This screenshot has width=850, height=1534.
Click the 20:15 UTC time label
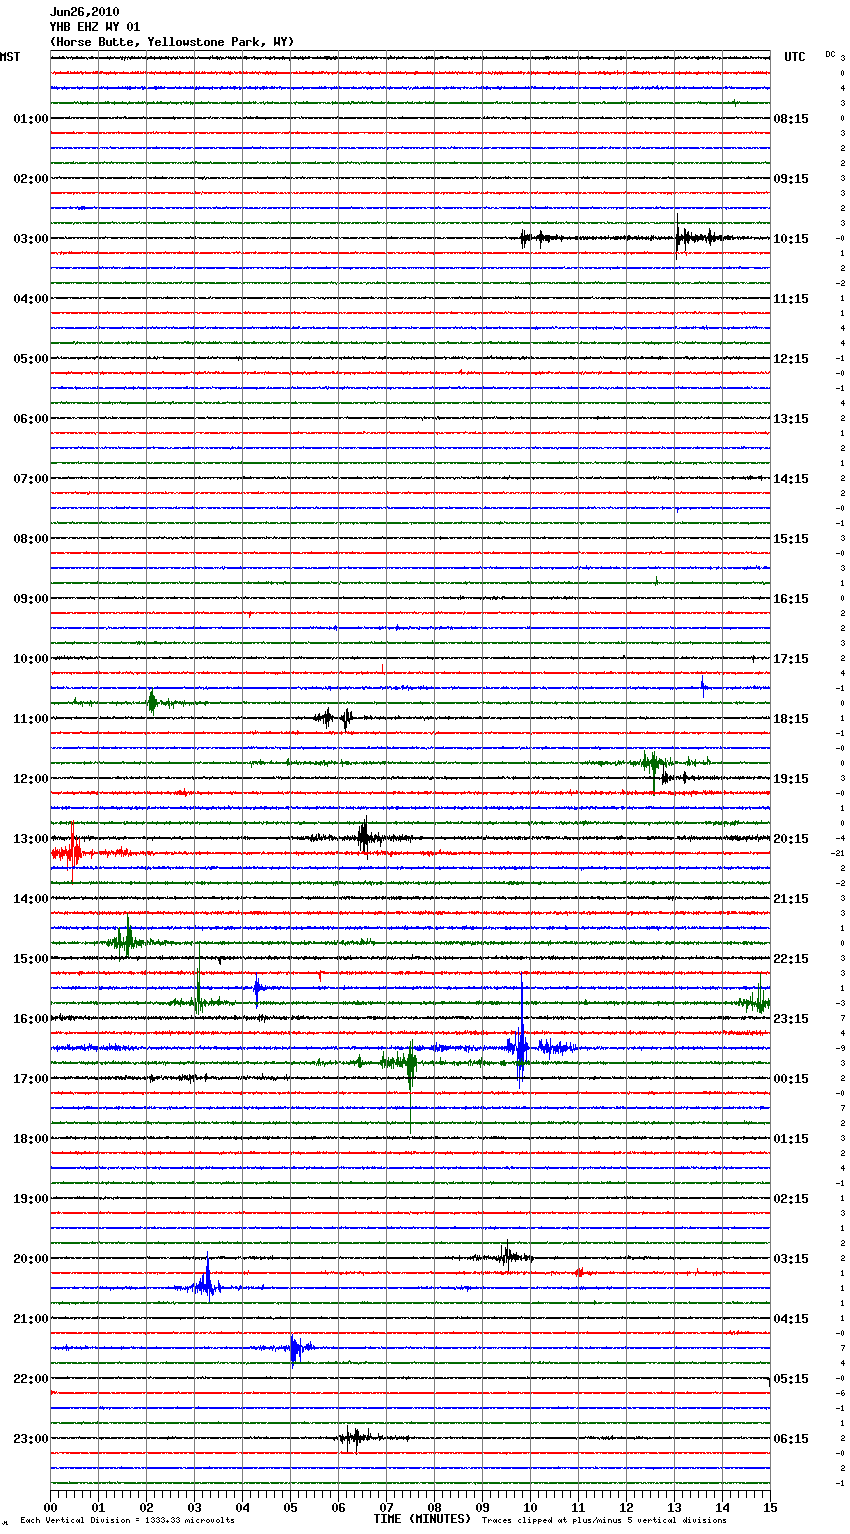coord(791,839)
